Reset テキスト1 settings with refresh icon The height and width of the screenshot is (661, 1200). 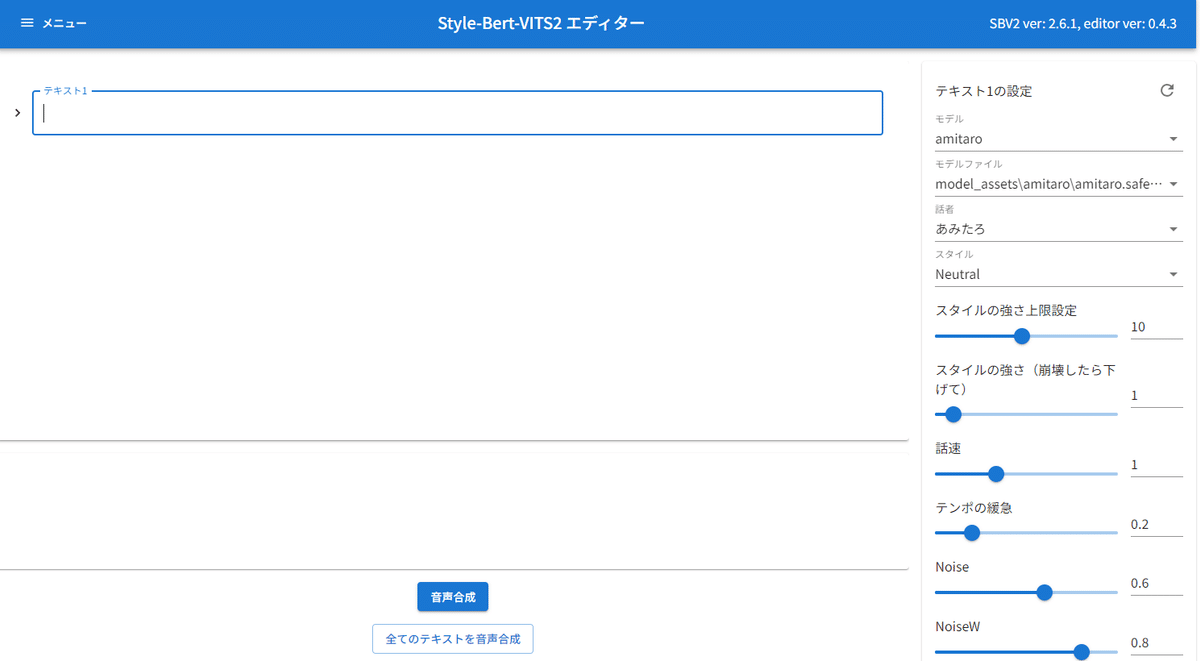coord(1167,90)
